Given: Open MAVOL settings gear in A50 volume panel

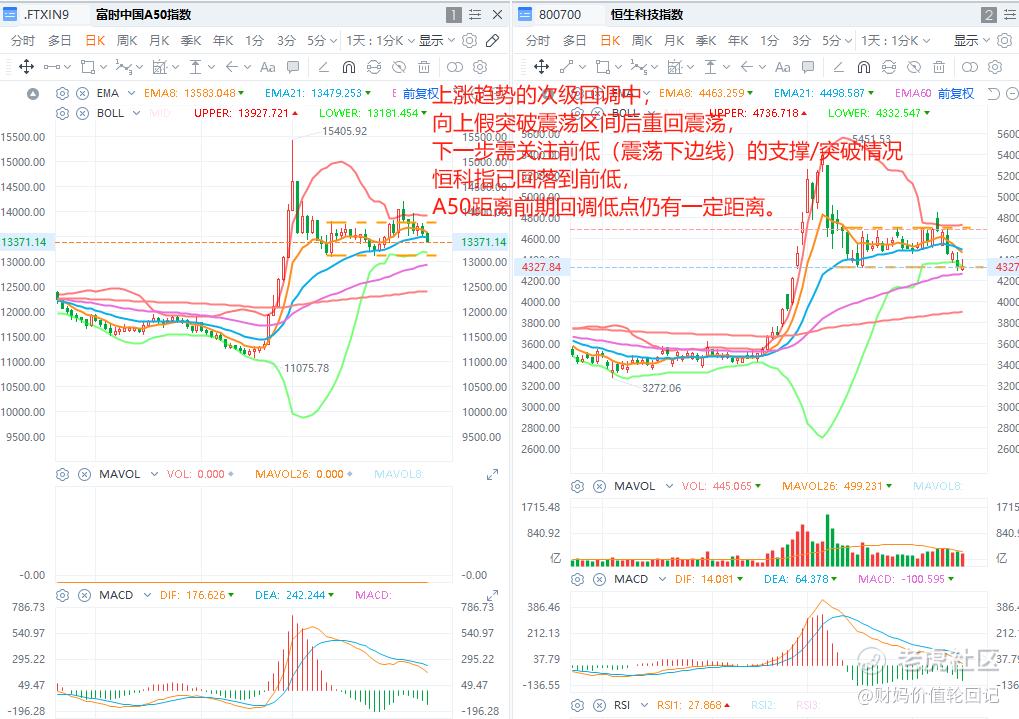Looking at the screenshot, I should click(62, 474).
